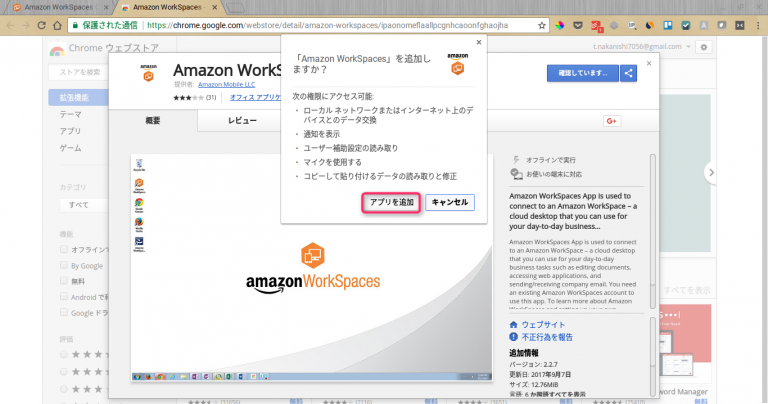
Task: Click the description panel scrollbar
Action: (652, 231)
